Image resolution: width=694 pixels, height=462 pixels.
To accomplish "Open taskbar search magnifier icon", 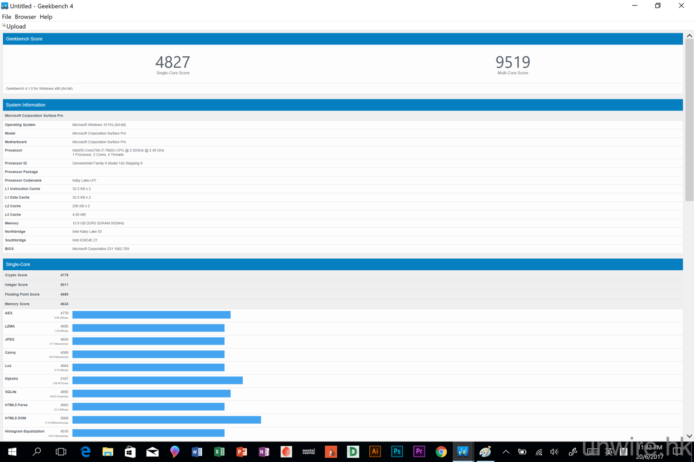I will coord(38,452).
